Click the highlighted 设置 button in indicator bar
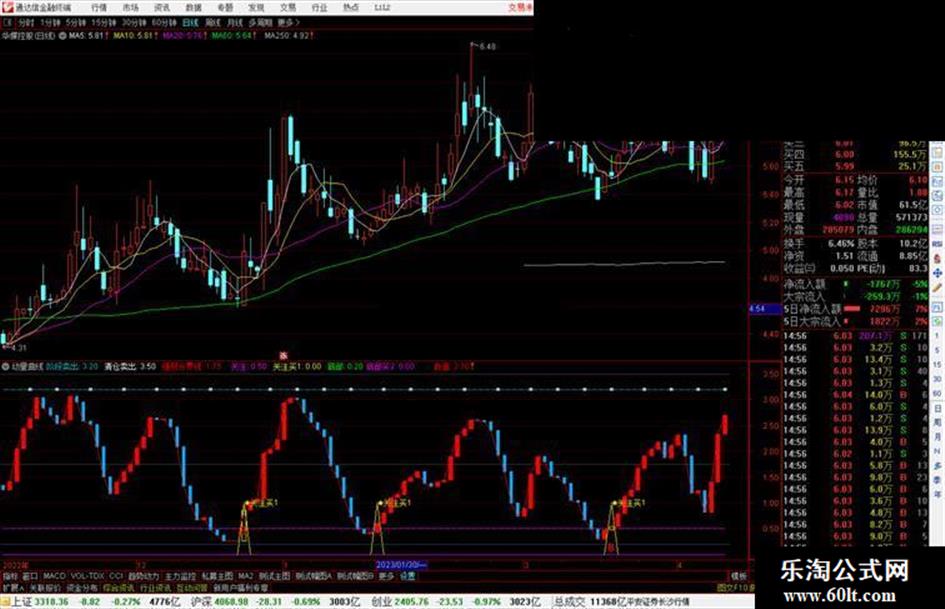Viewport: 945px width, 609px height. [x=408, y=576]
